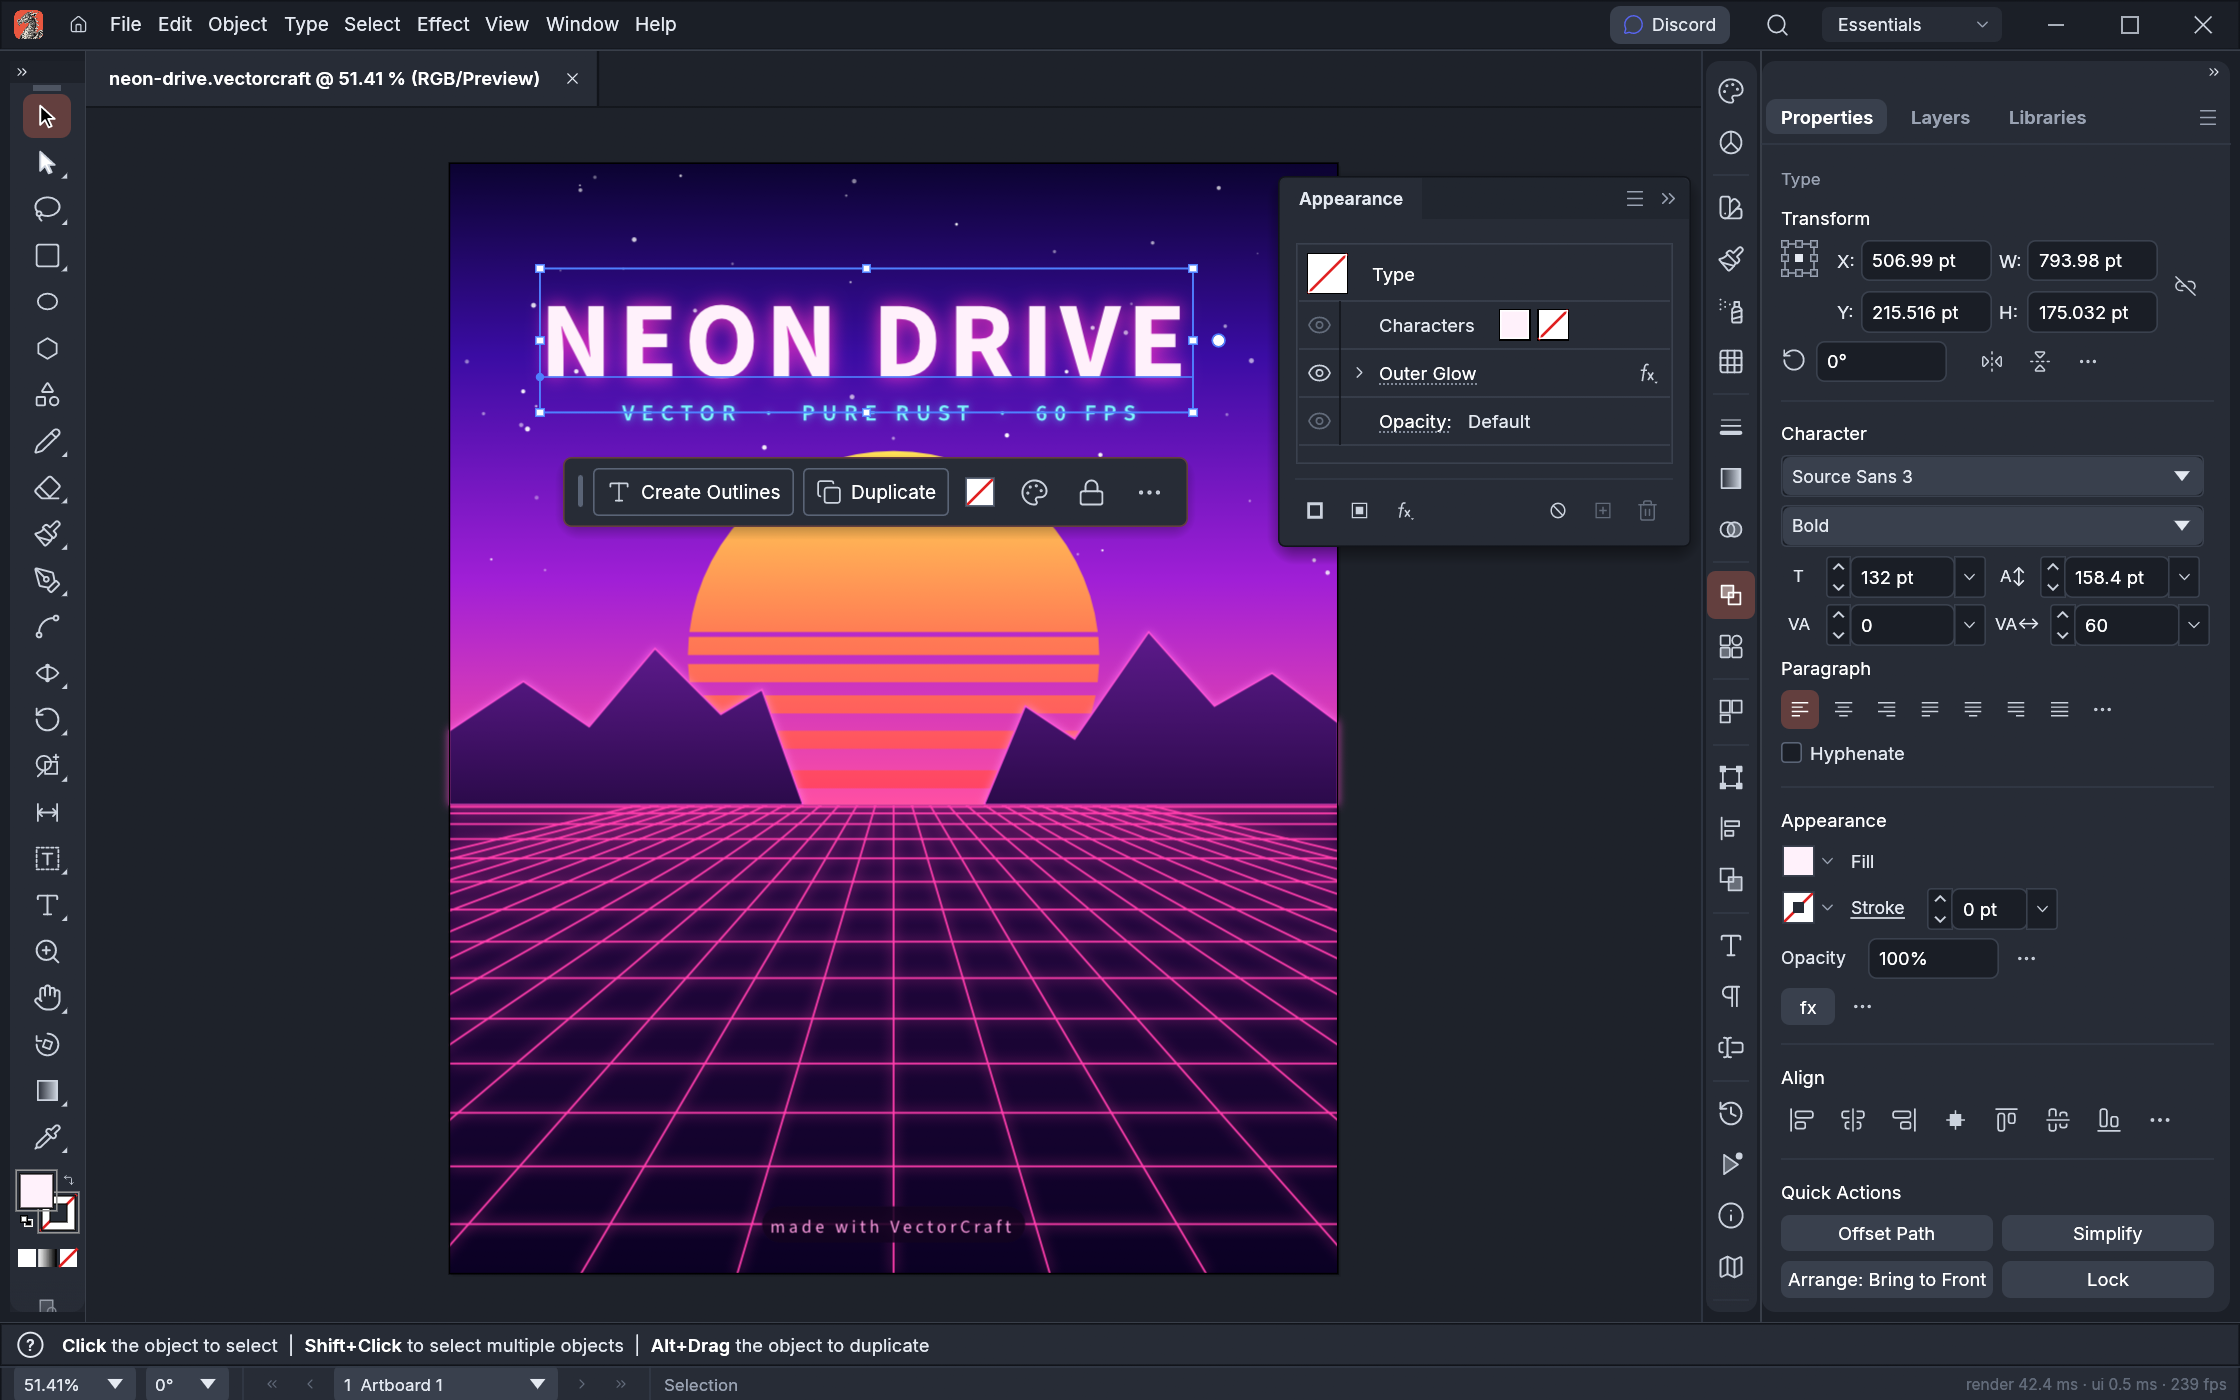This screenshot has height=1400, width=2240.
Task: Click the lock icon in floating toolbar
Action: 1091,492
